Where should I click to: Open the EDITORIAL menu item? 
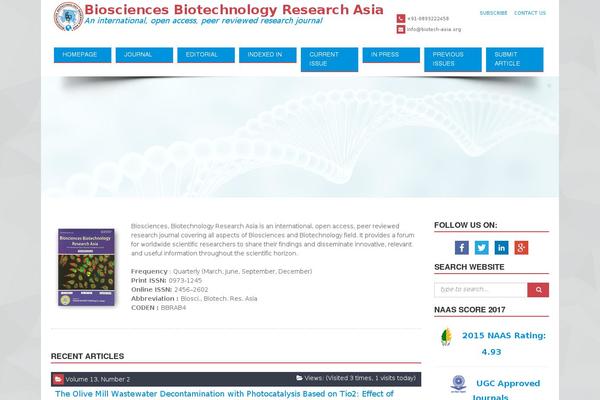click(x=206, y=55)
